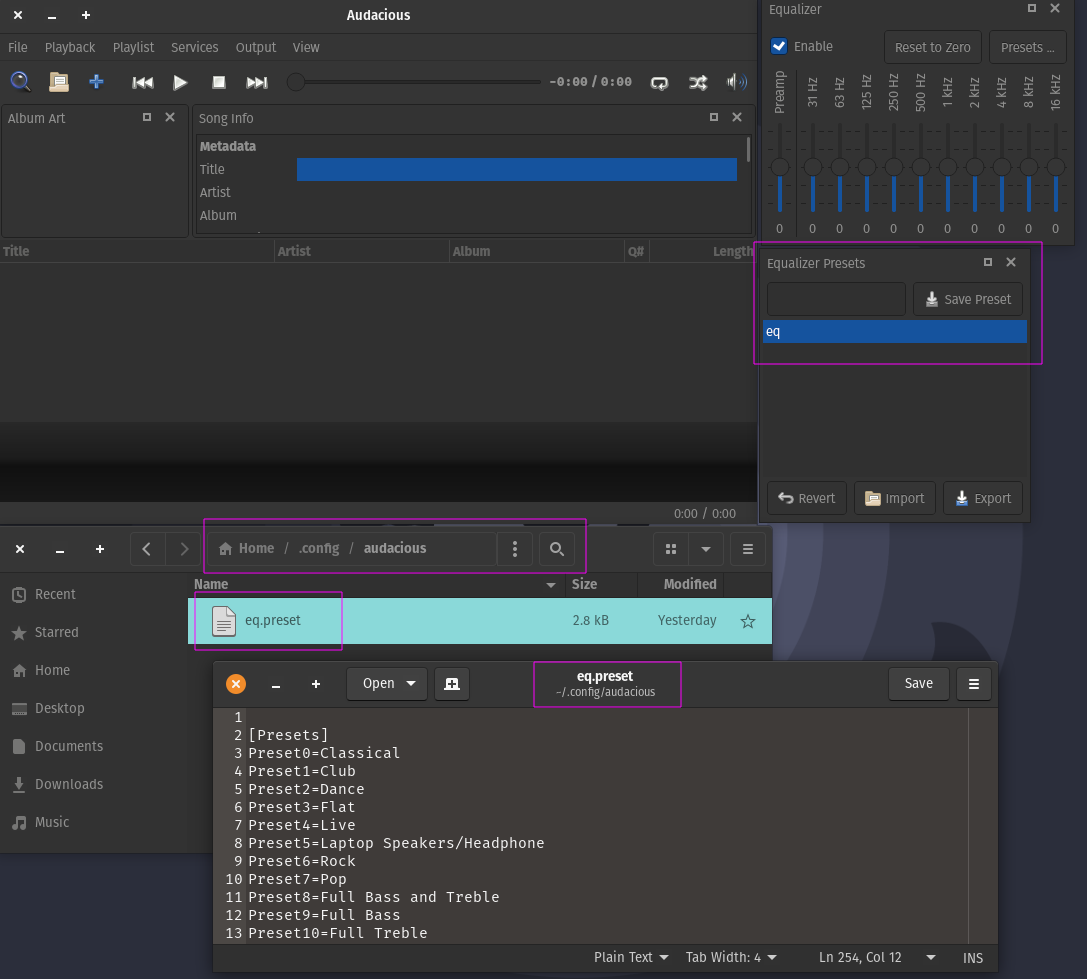Toggle the repeat playback icon
This screenshot has width=1087, height=979.
(659, 82)
